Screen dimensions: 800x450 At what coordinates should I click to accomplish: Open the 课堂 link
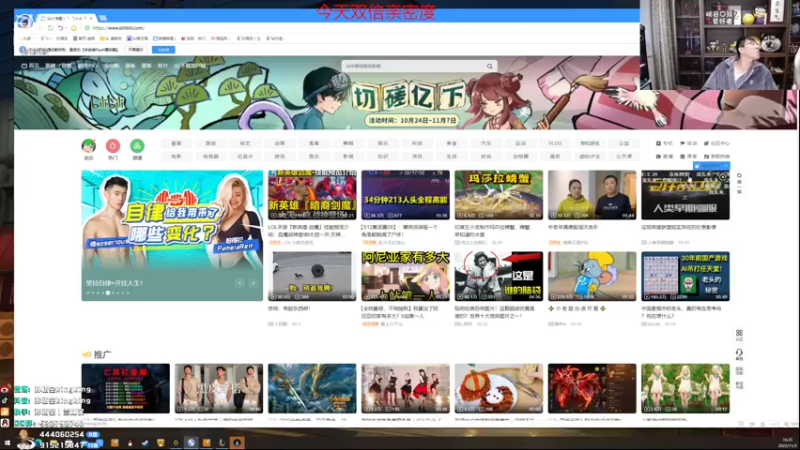coord(688,157)
